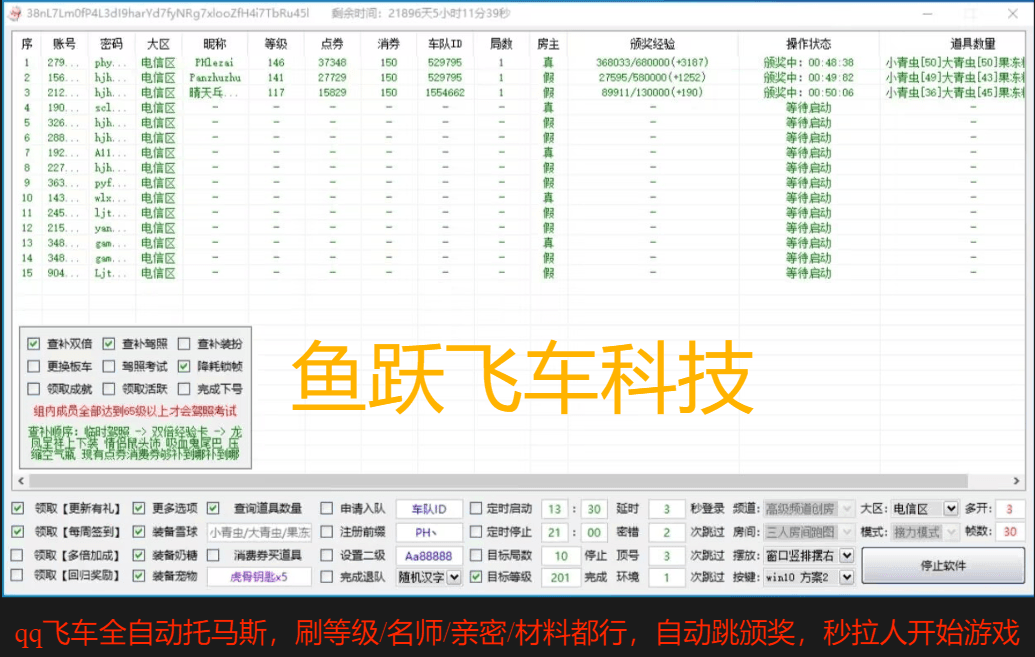1035x657 pixels.
Task: Toggle the 查补双倍 checkbox
Action: 34,344
